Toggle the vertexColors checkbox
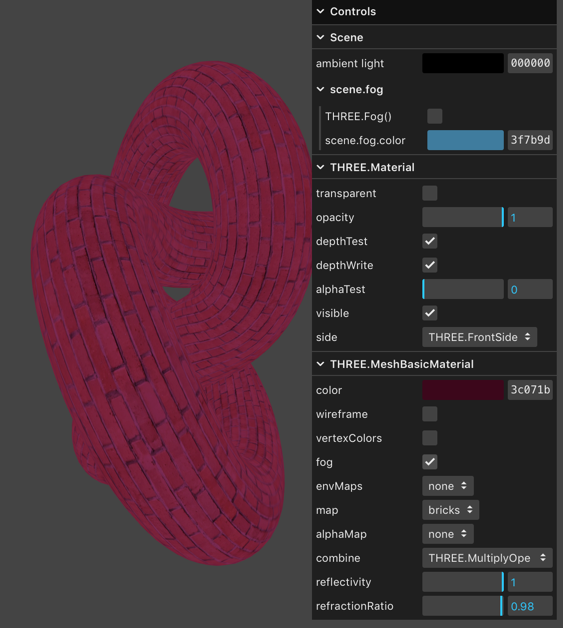Viewport: 563px width, 628px height. click(430, 438)
